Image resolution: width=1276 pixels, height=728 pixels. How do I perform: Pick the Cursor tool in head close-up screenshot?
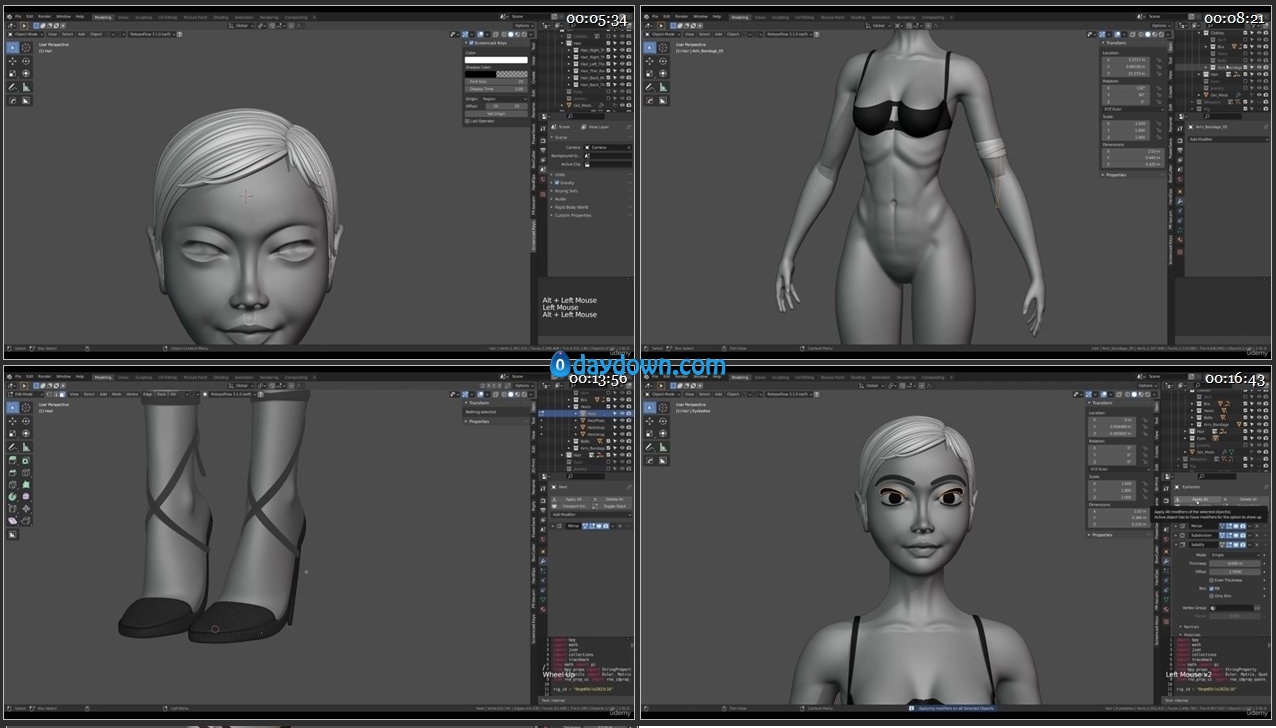tap(26, 46)
